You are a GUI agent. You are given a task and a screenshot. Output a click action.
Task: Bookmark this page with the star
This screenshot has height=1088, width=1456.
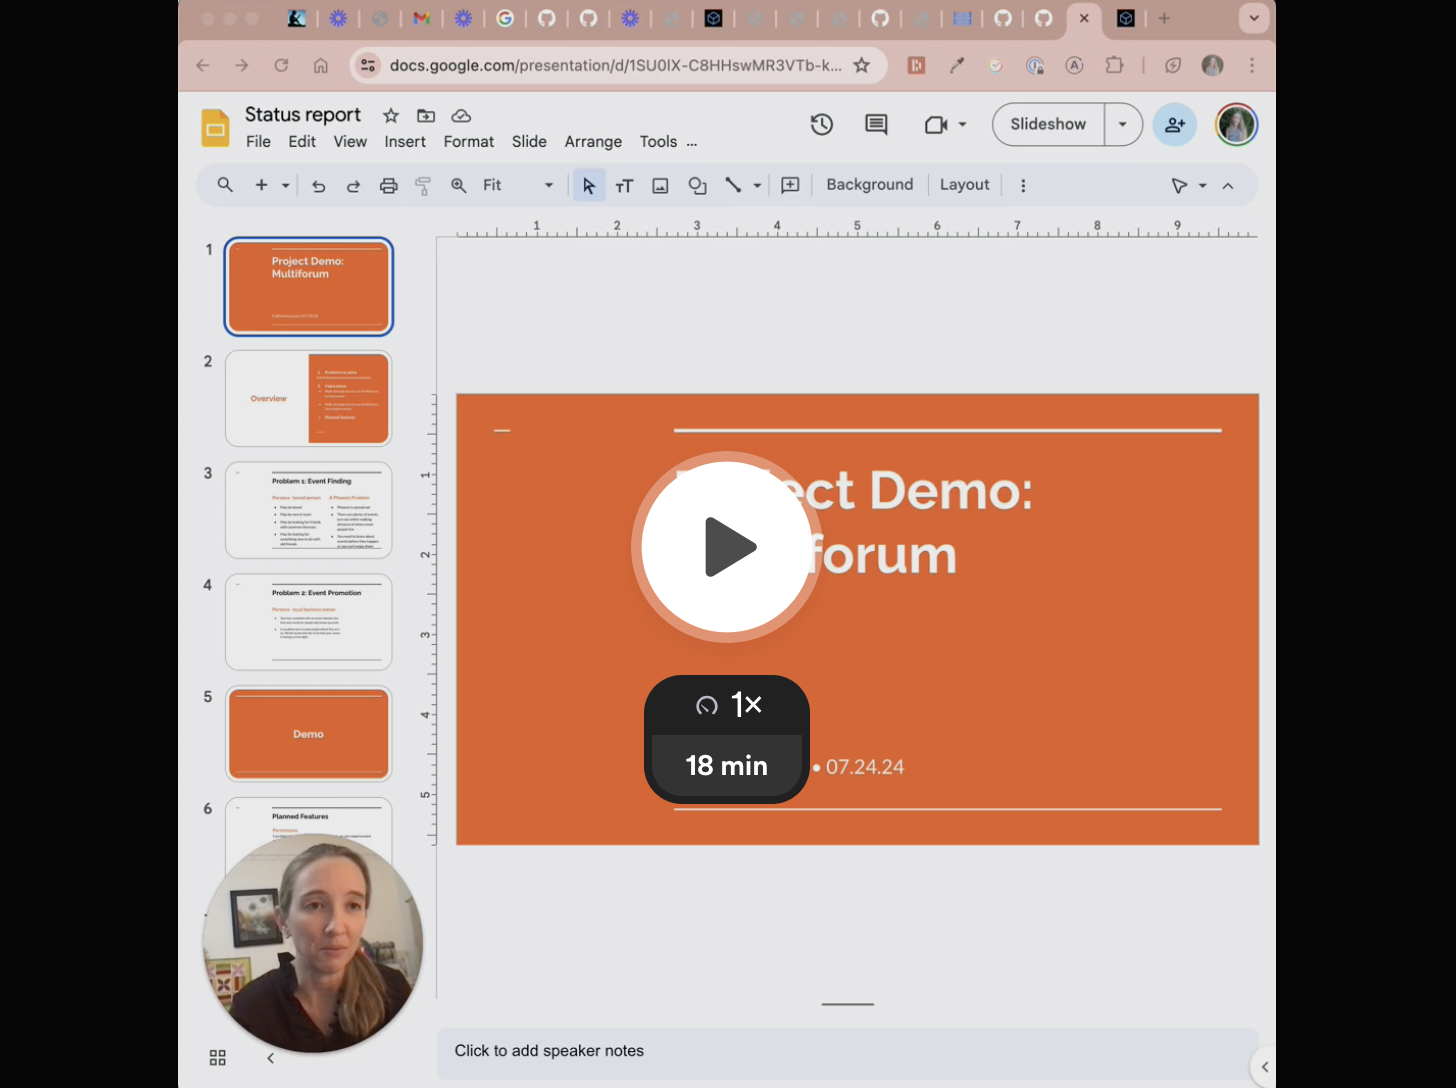862,65
